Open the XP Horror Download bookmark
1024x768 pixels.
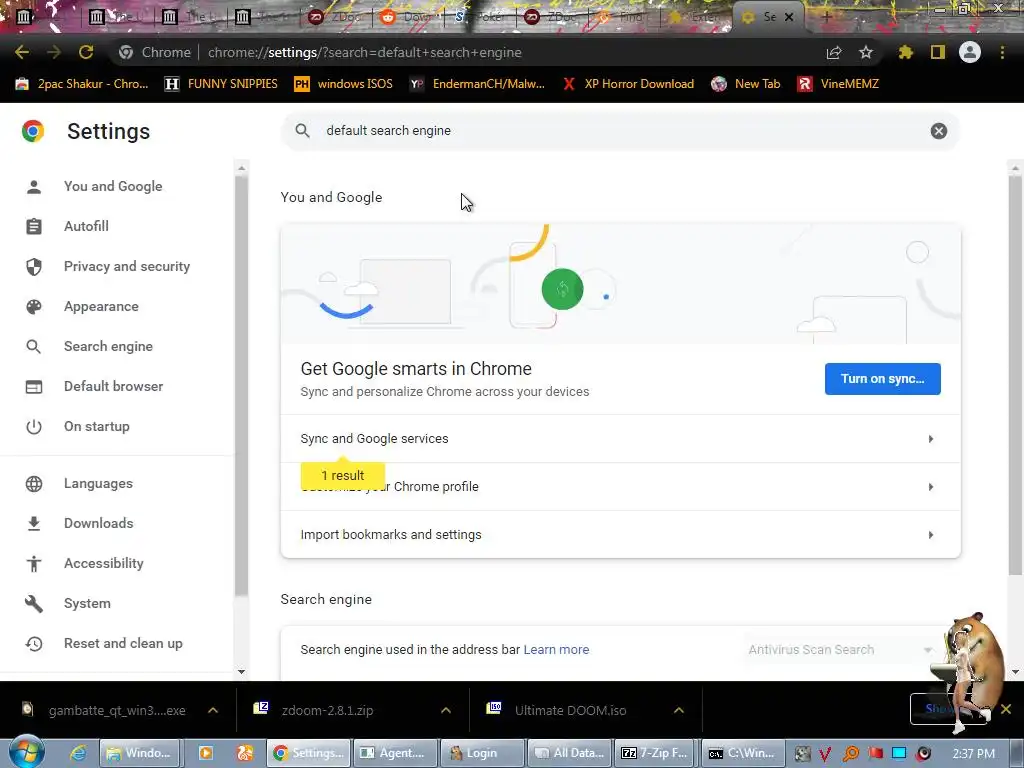[628, 84]
